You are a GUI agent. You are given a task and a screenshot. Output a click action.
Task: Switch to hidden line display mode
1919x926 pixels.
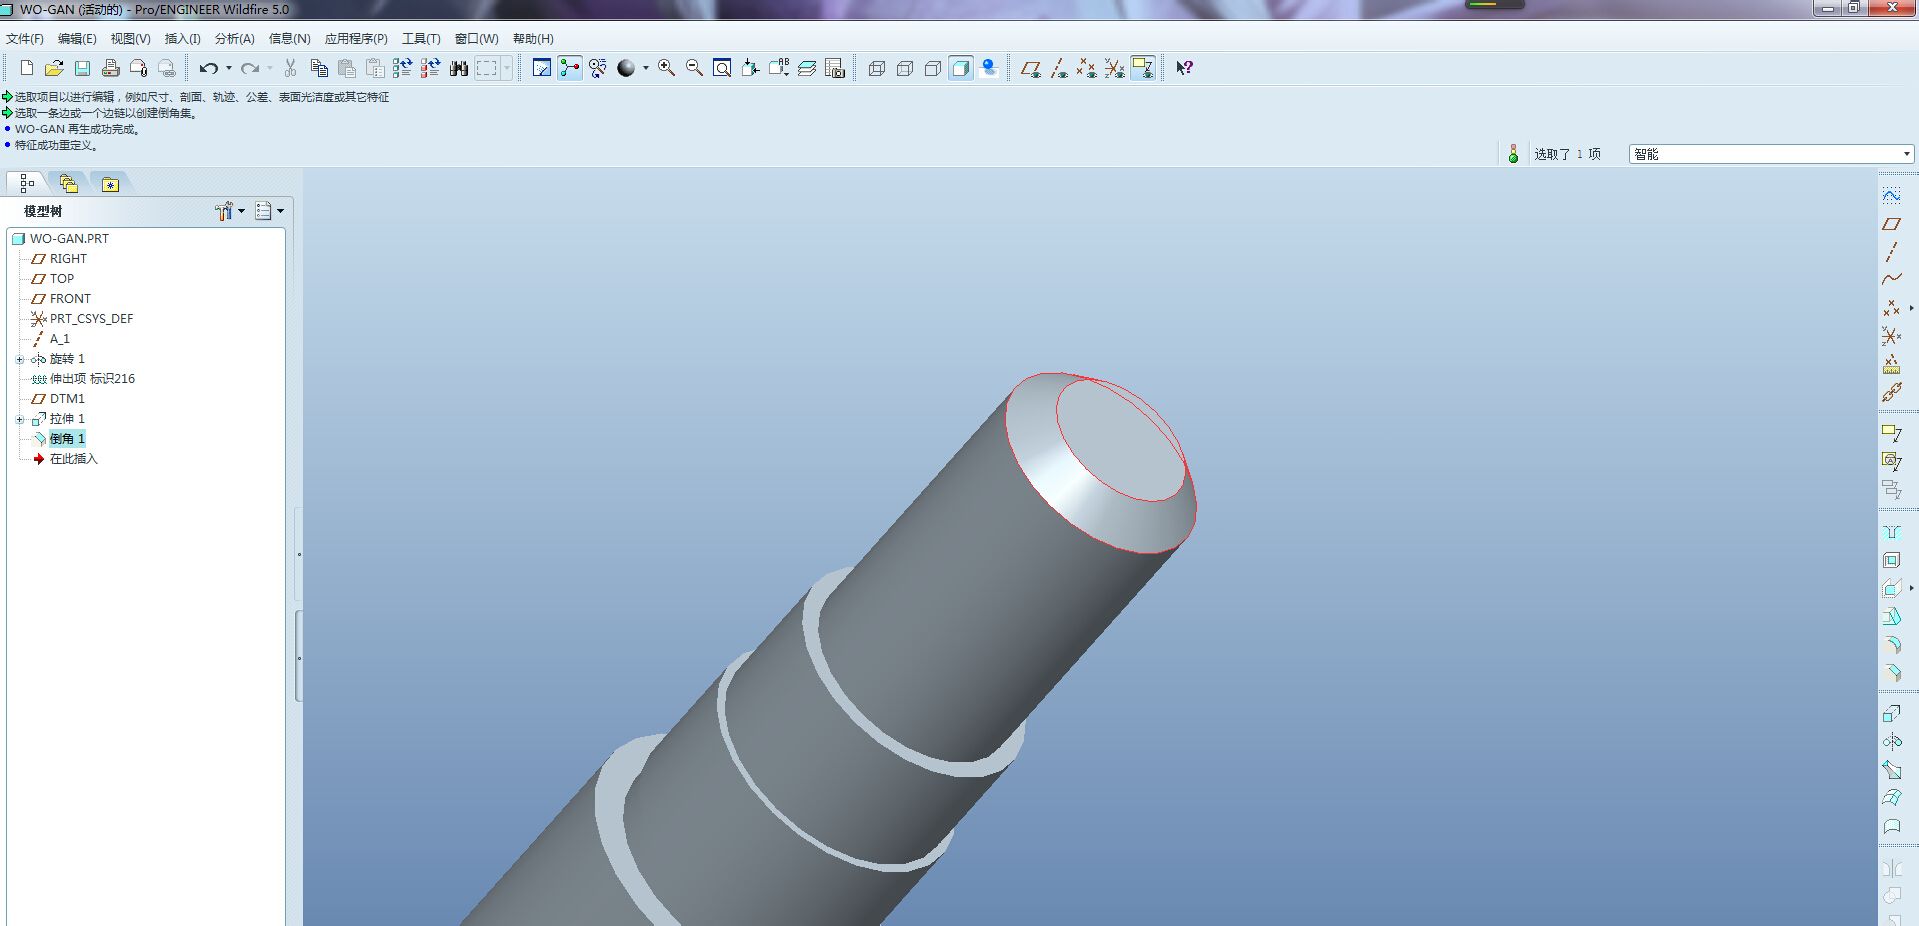click(905, 68)
